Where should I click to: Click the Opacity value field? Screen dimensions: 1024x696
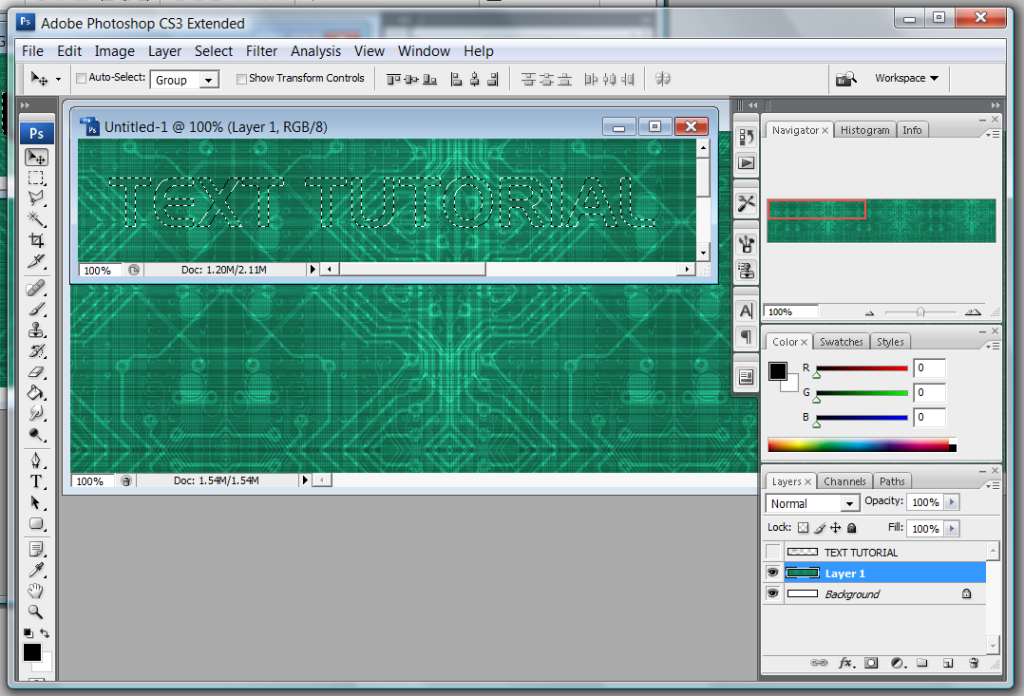click(925, 502)
